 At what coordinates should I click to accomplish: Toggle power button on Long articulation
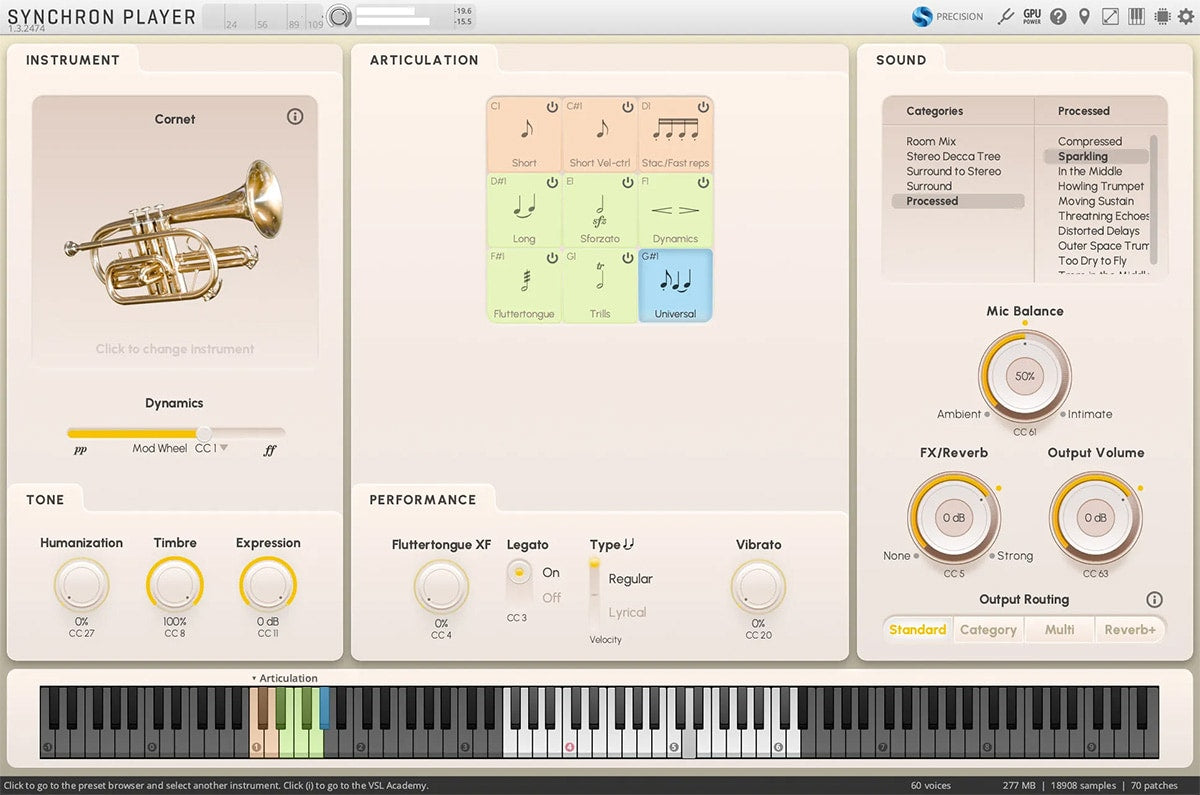pos(551,183)
